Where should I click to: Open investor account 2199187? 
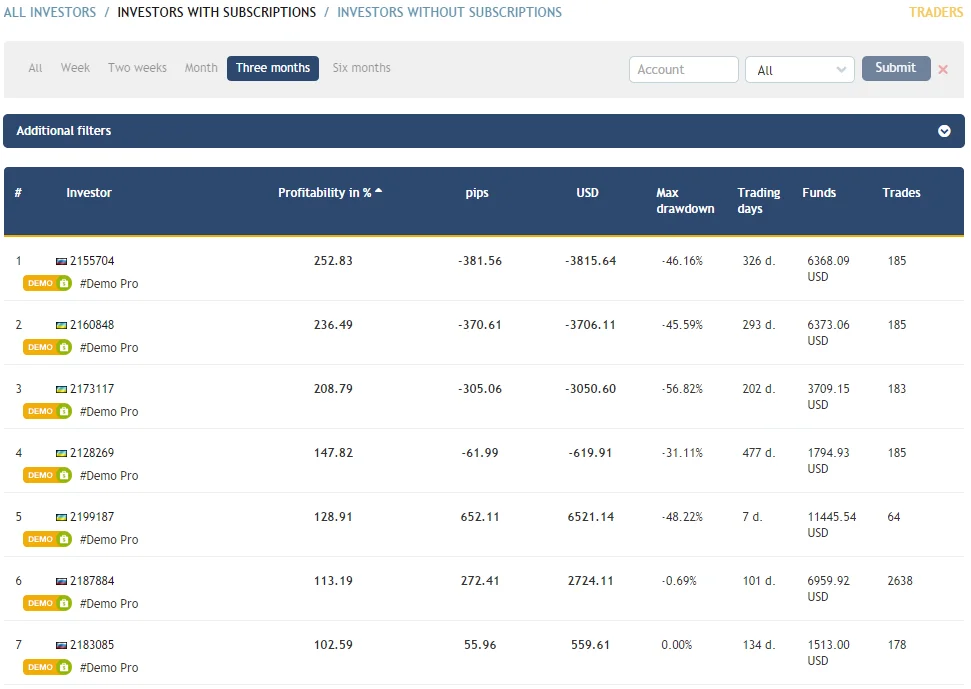pos(92,516)
